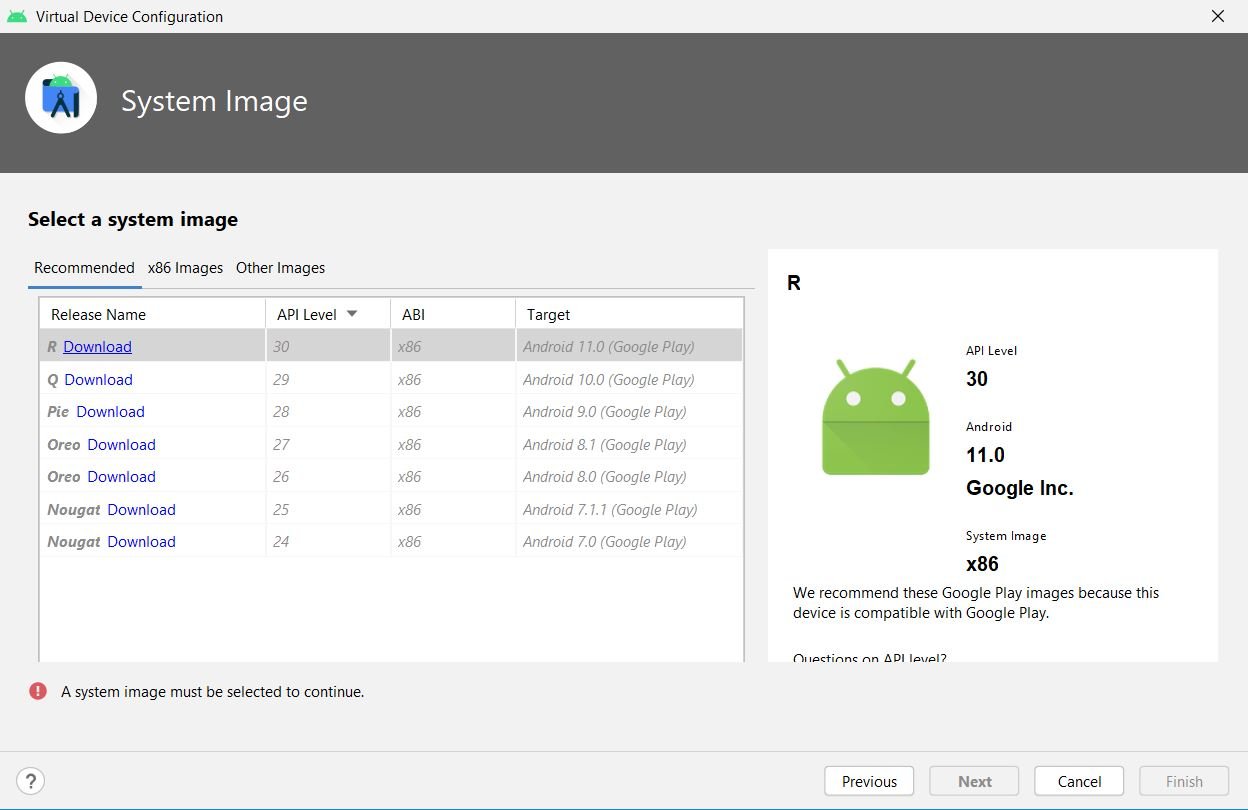Click the green Android robot image

(876, 417)
